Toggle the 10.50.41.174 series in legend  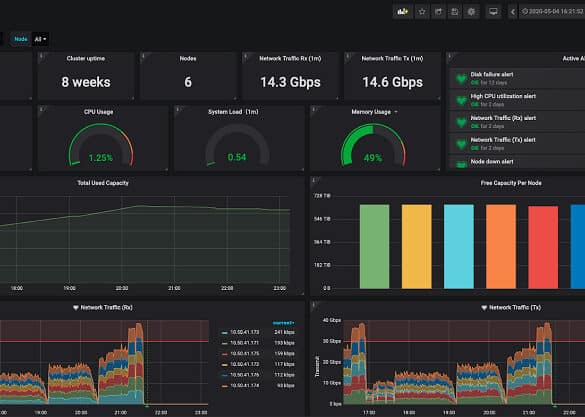[245, 386]
